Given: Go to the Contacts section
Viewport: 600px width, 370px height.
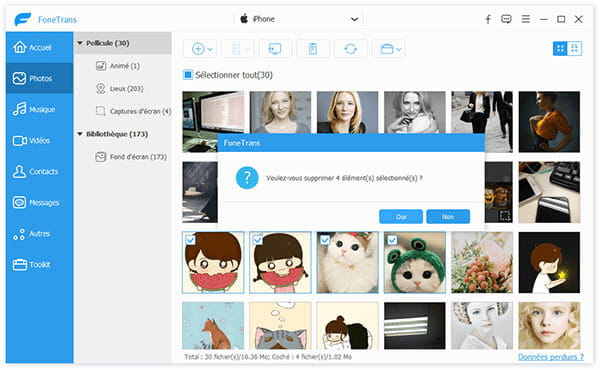Looking at the screenshot, I should click(39, 171).
